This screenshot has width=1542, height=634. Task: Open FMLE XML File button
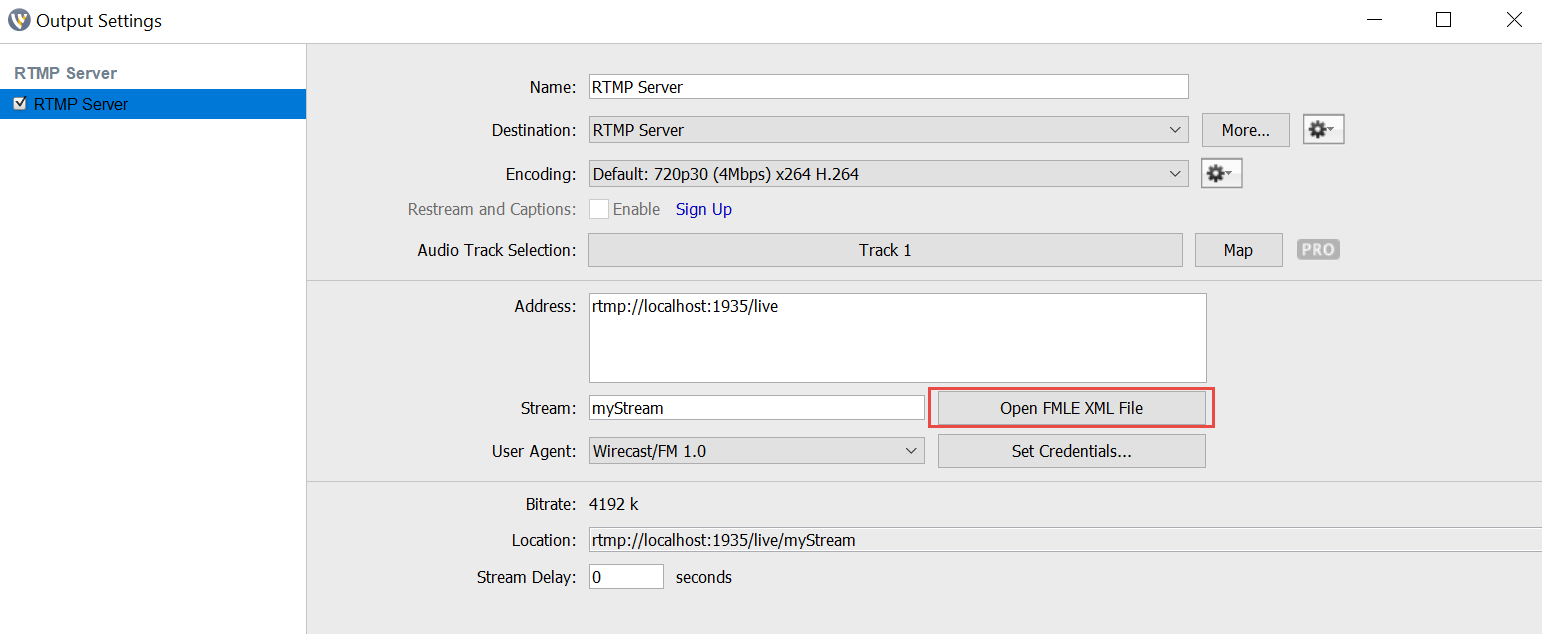click(1071, 408)
